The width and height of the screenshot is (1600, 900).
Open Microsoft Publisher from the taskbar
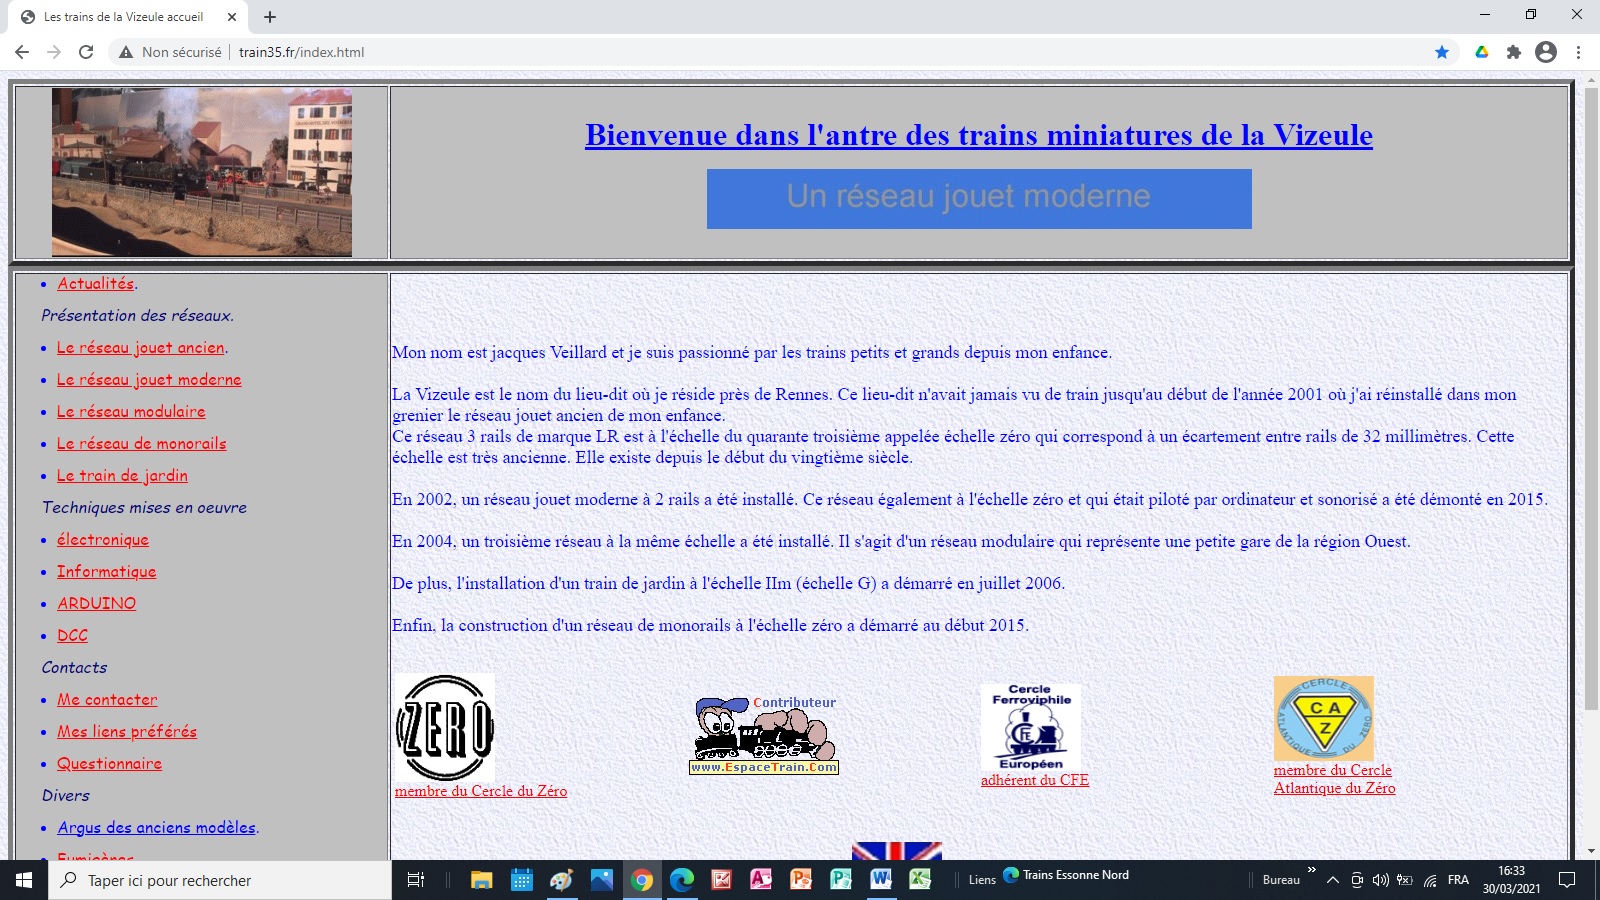(841, 880)
